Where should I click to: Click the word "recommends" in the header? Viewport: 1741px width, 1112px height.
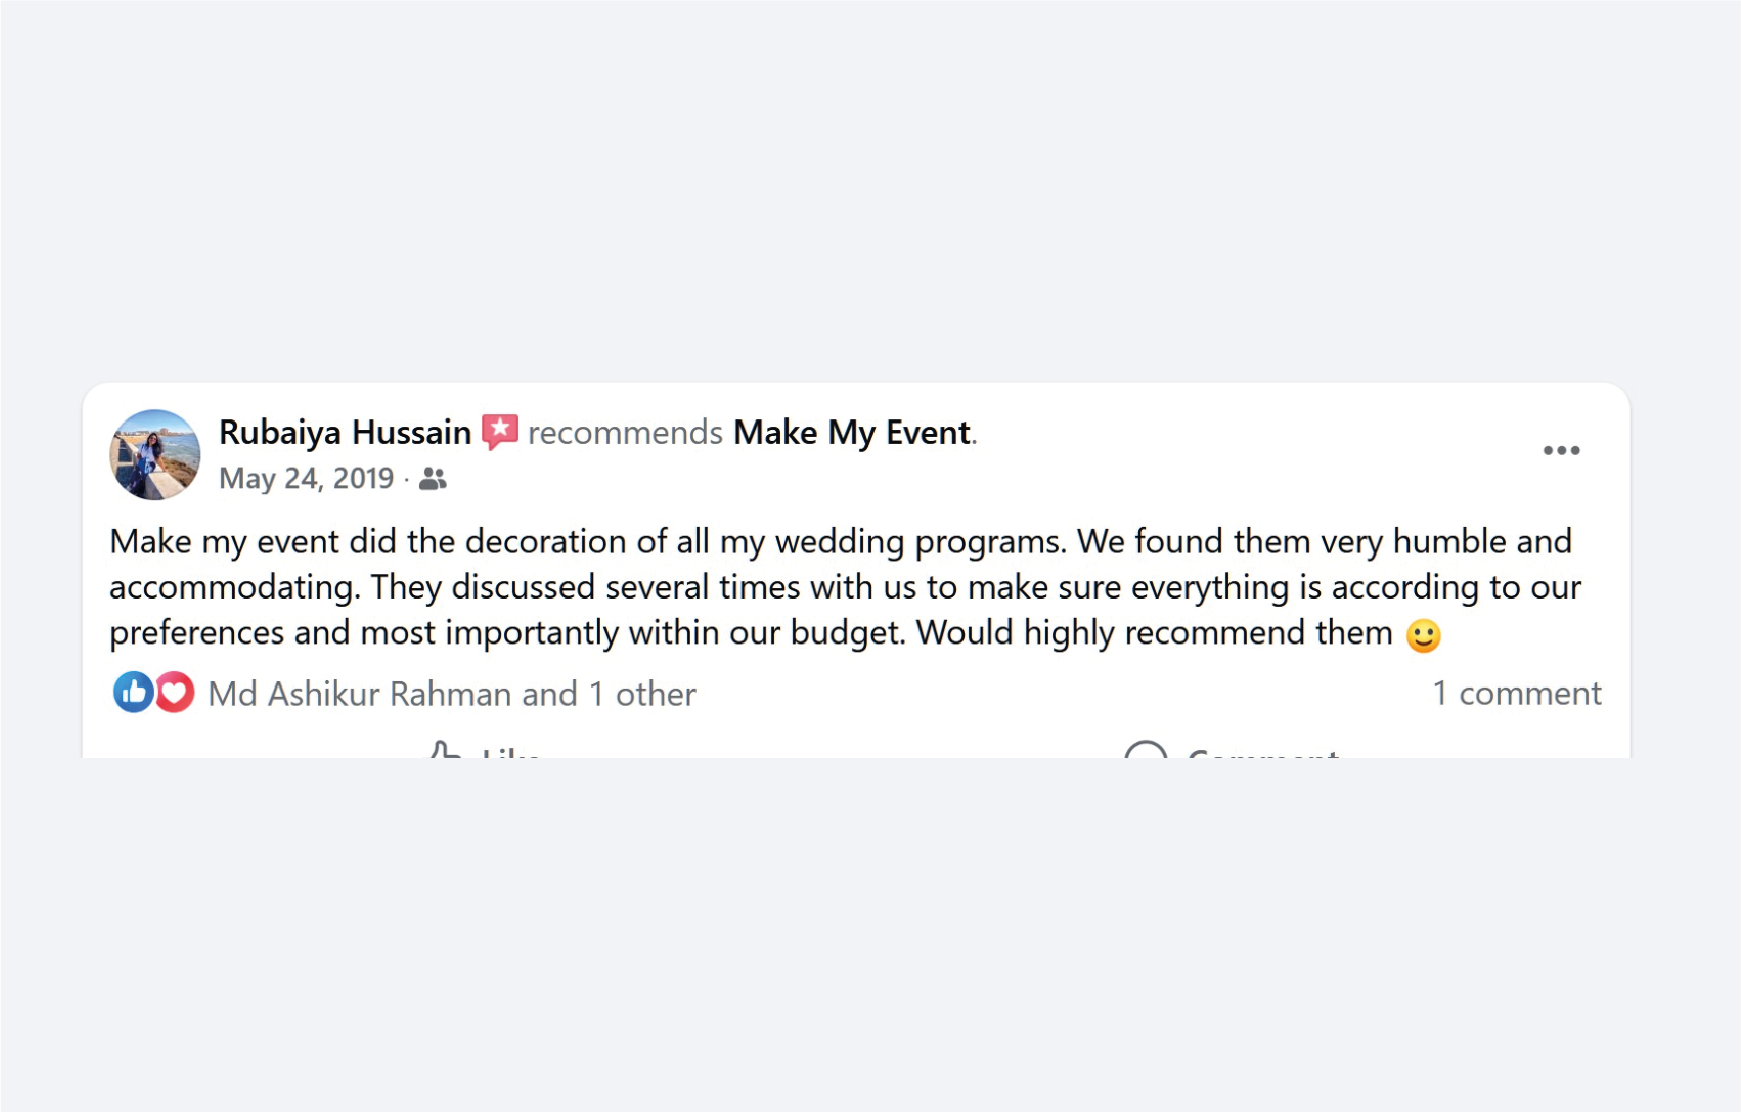pos(625,432)
